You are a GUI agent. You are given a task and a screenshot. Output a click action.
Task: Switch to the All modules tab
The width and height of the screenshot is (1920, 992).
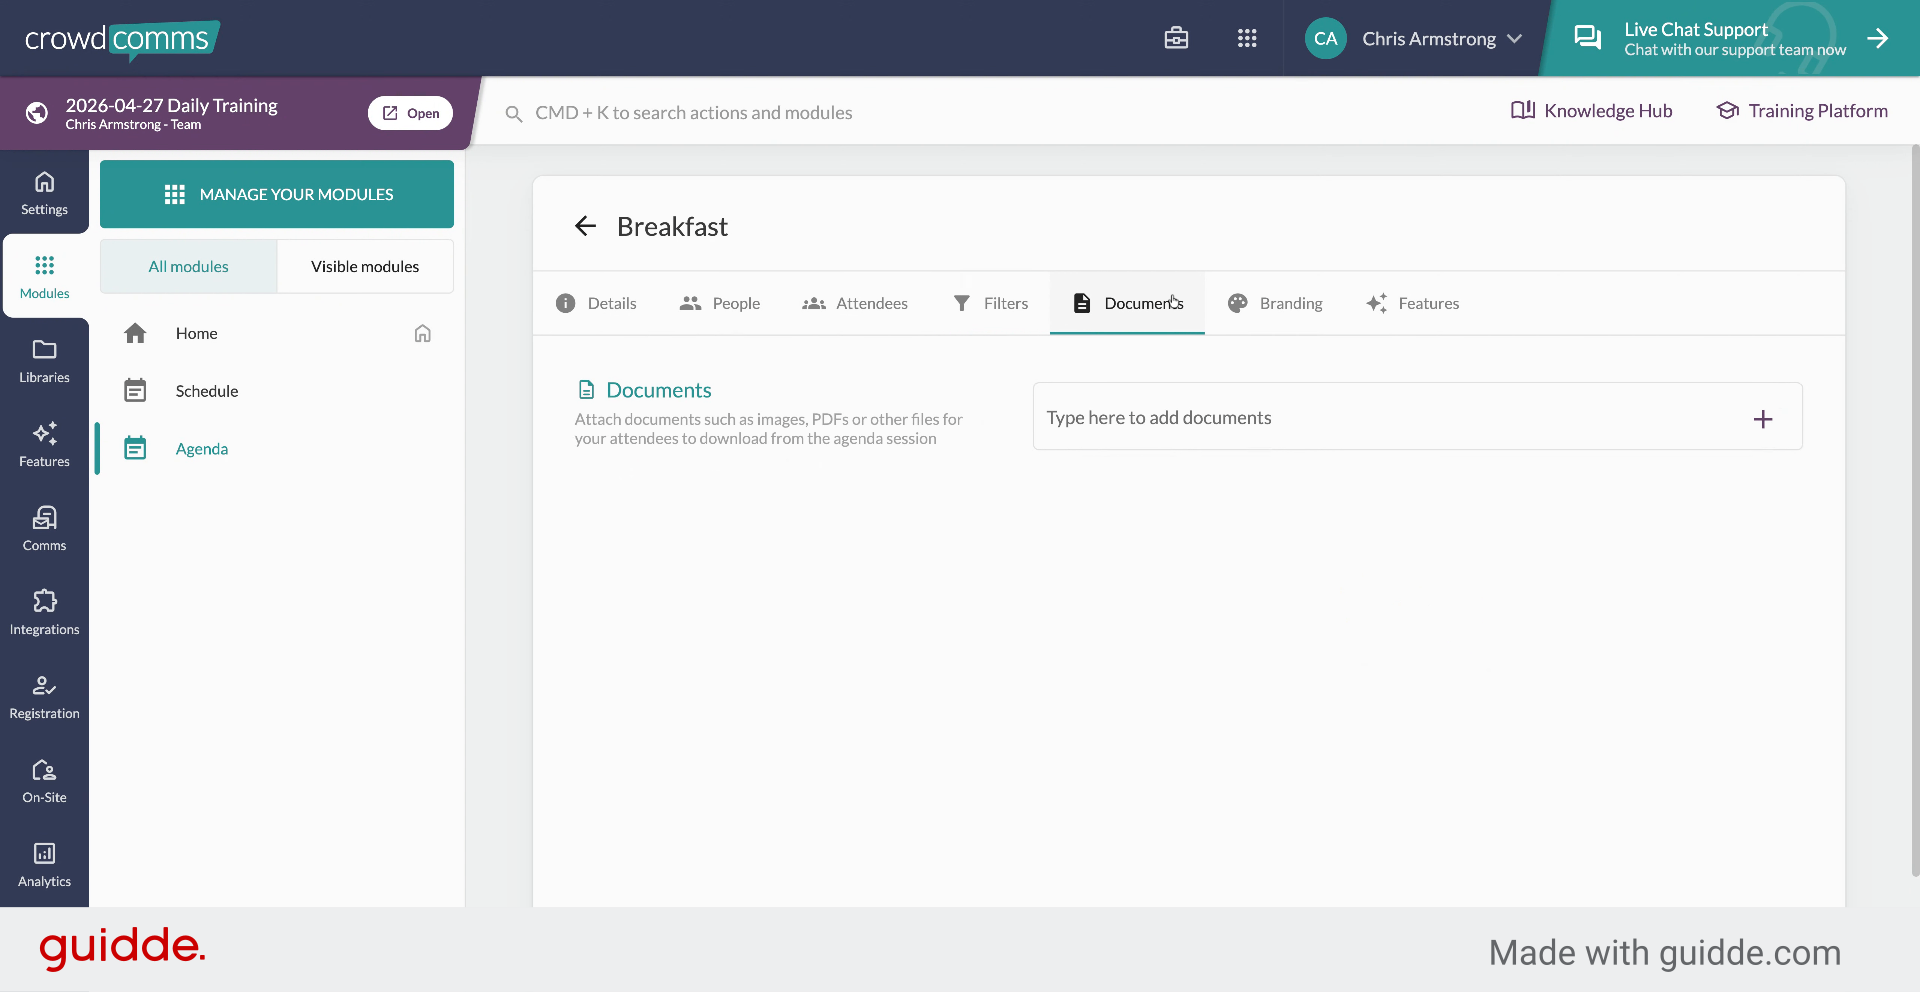(x=188, y=266)
